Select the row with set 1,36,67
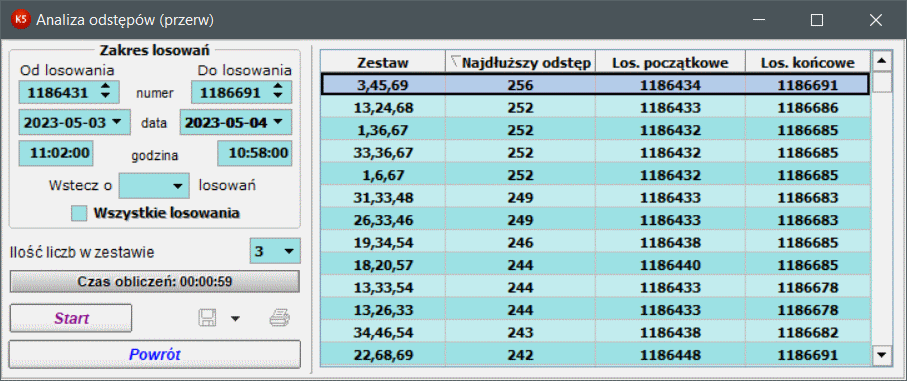Screen dimensions: 907x381 click(x=595, y=130)
